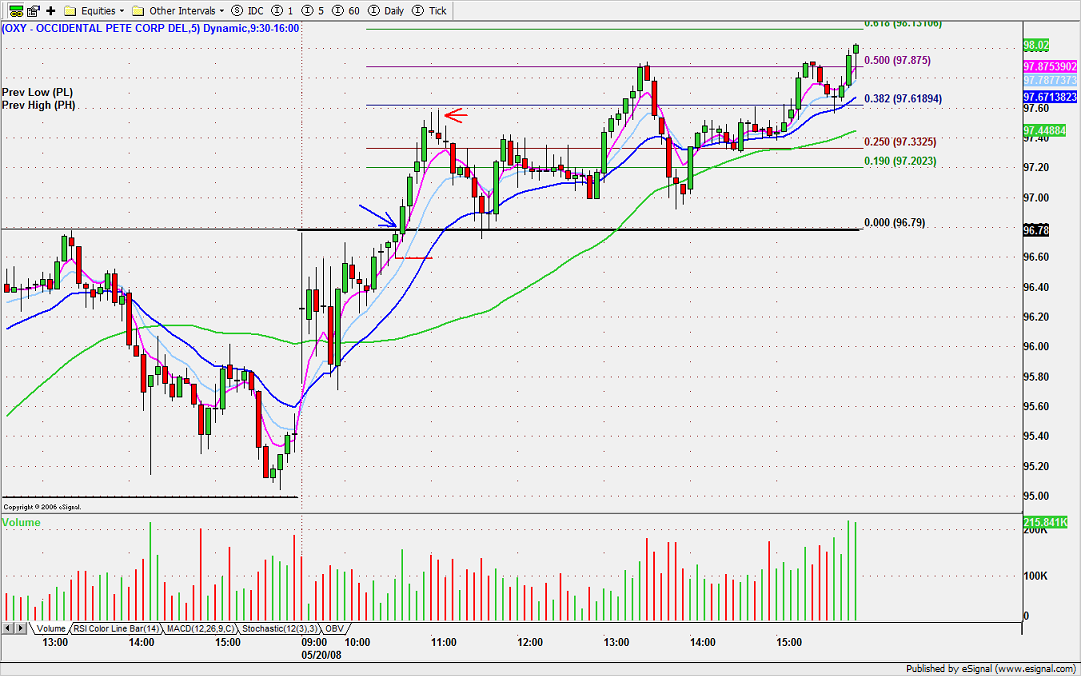Click the green 98.02 last price tag
1081x676 pixels.
point(1035,45)
